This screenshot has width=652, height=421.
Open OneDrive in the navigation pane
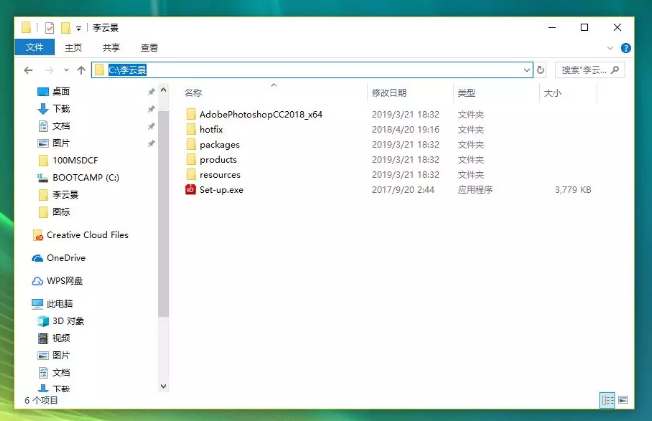click(66, 258)
